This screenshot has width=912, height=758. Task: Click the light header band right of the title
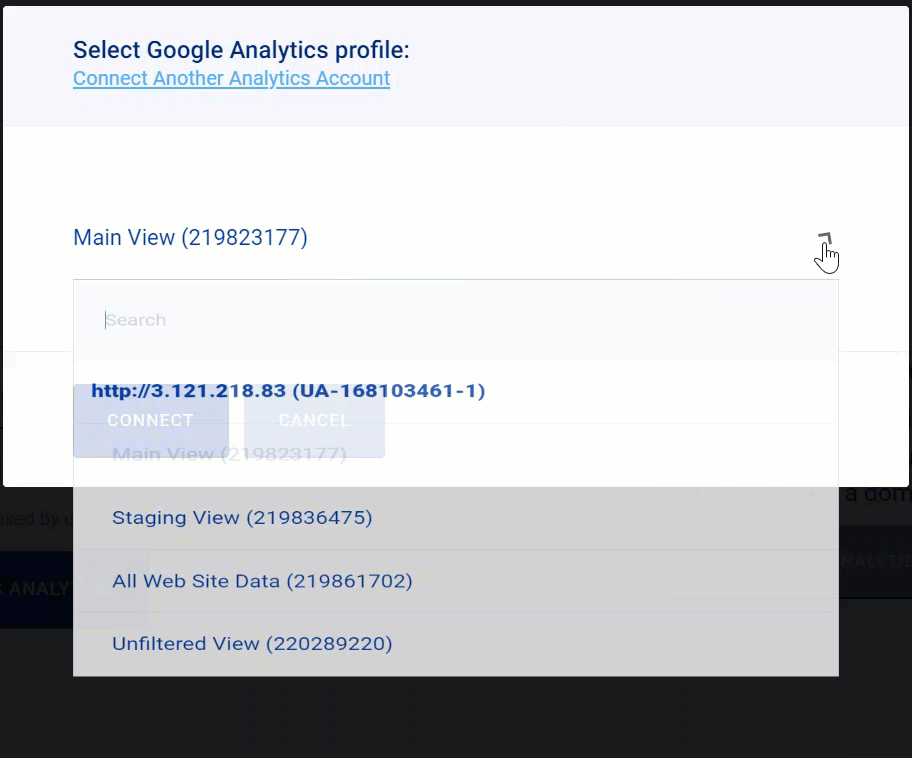tap(657, 64)
